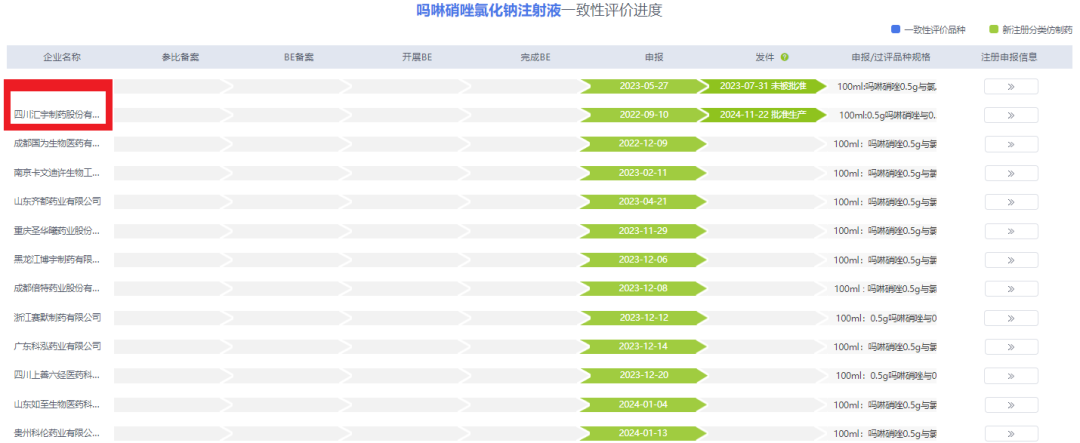1080x443 pixels.
Task: Expand registration info for 山东齐都药业有限公司
Action: point(1010,202)
